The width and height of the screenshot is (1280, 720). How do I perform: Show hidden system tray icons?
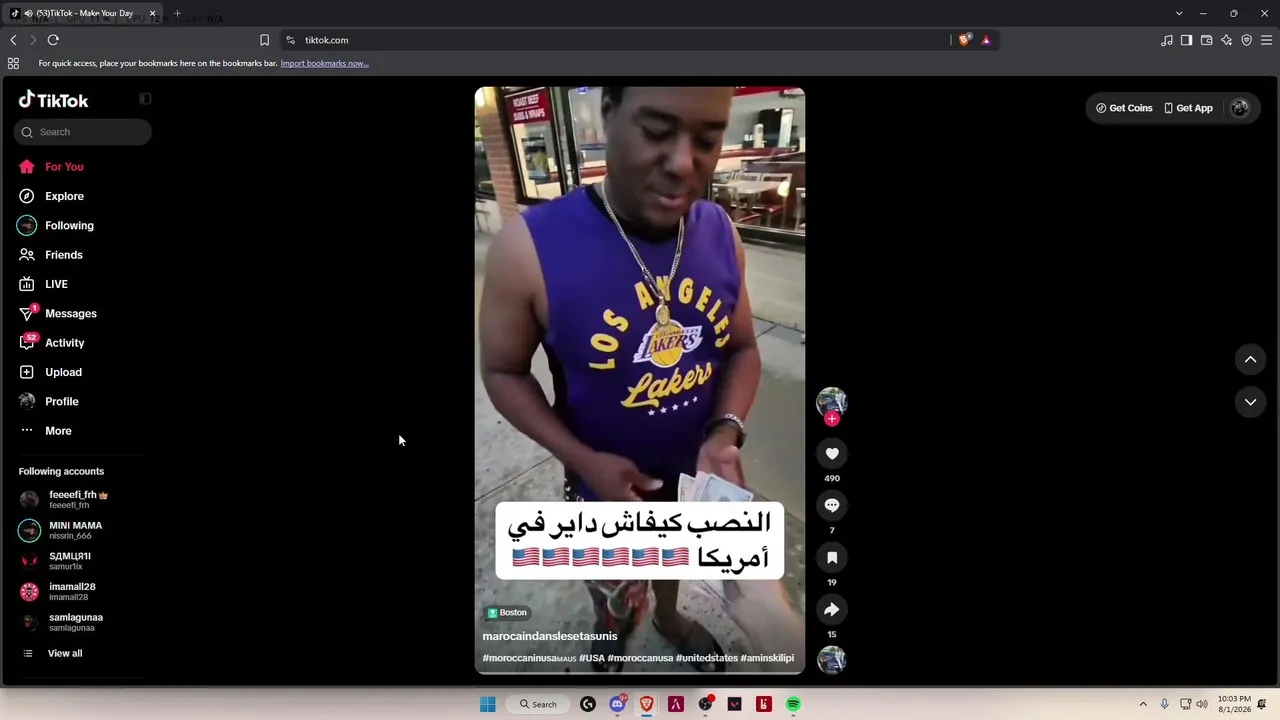pyautogui.click(x=1143, y=704)
